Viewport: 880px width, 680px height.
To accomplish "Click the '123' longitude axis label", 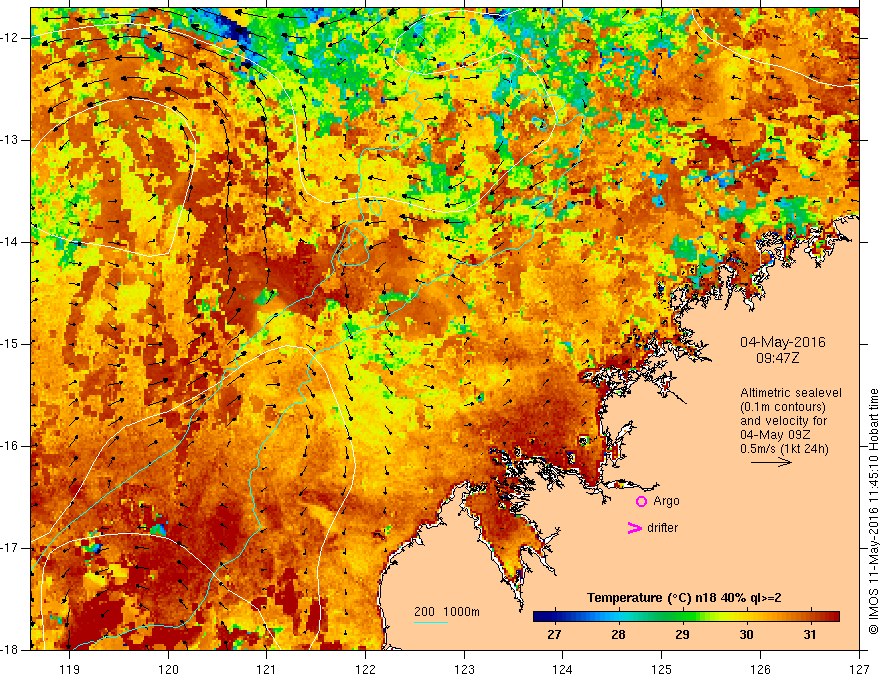I will click(x=464, y=669).
